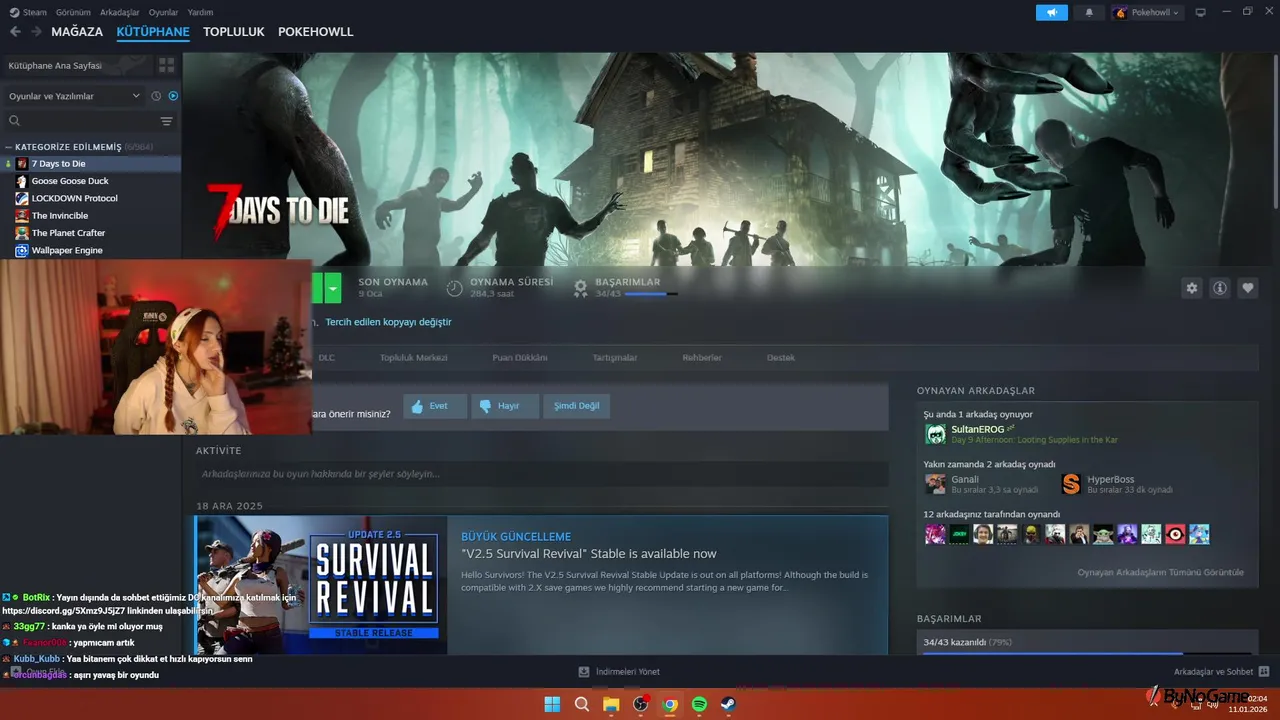Click Tercih edilen kopyayı değiştir link
Viewport: 1280px width, 720px height.
click(388, 322)
